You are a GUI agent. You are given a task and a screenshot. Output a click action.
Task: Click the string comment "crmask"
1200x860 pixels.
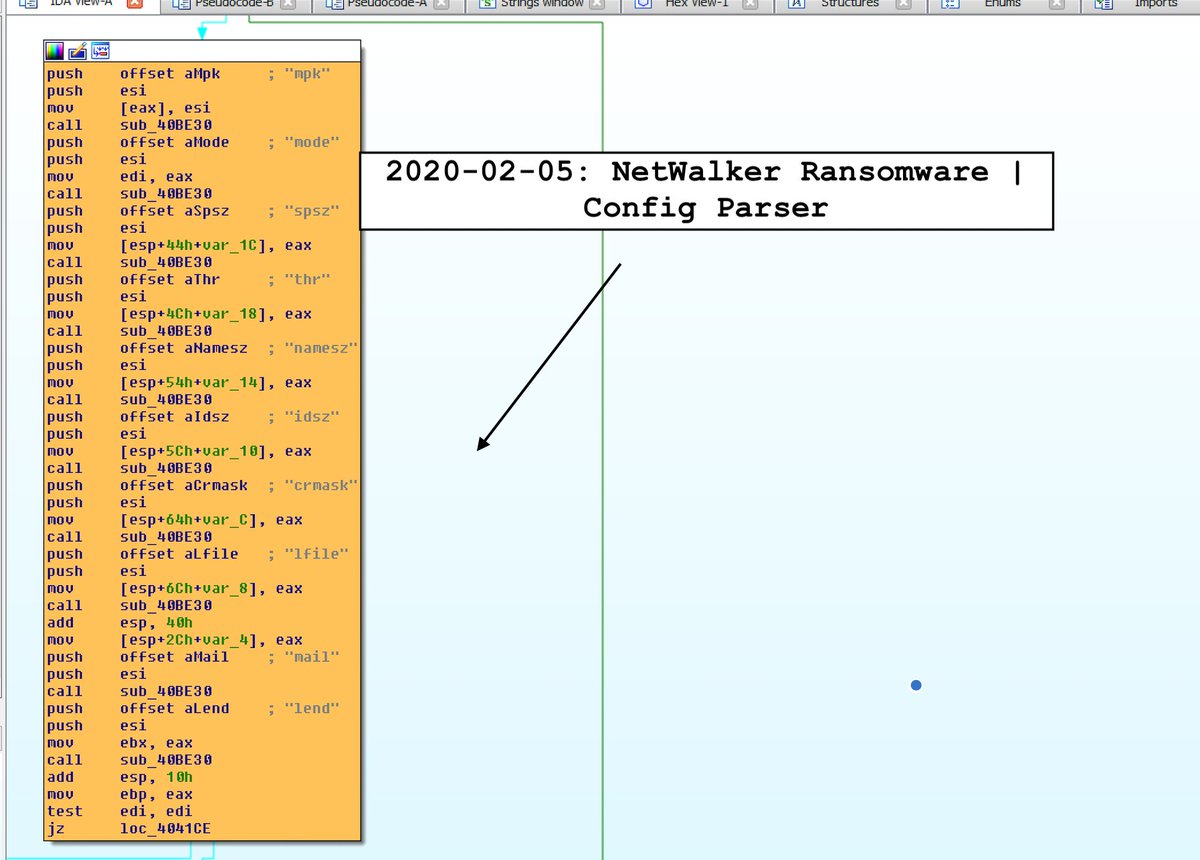[x=322, y=486]
